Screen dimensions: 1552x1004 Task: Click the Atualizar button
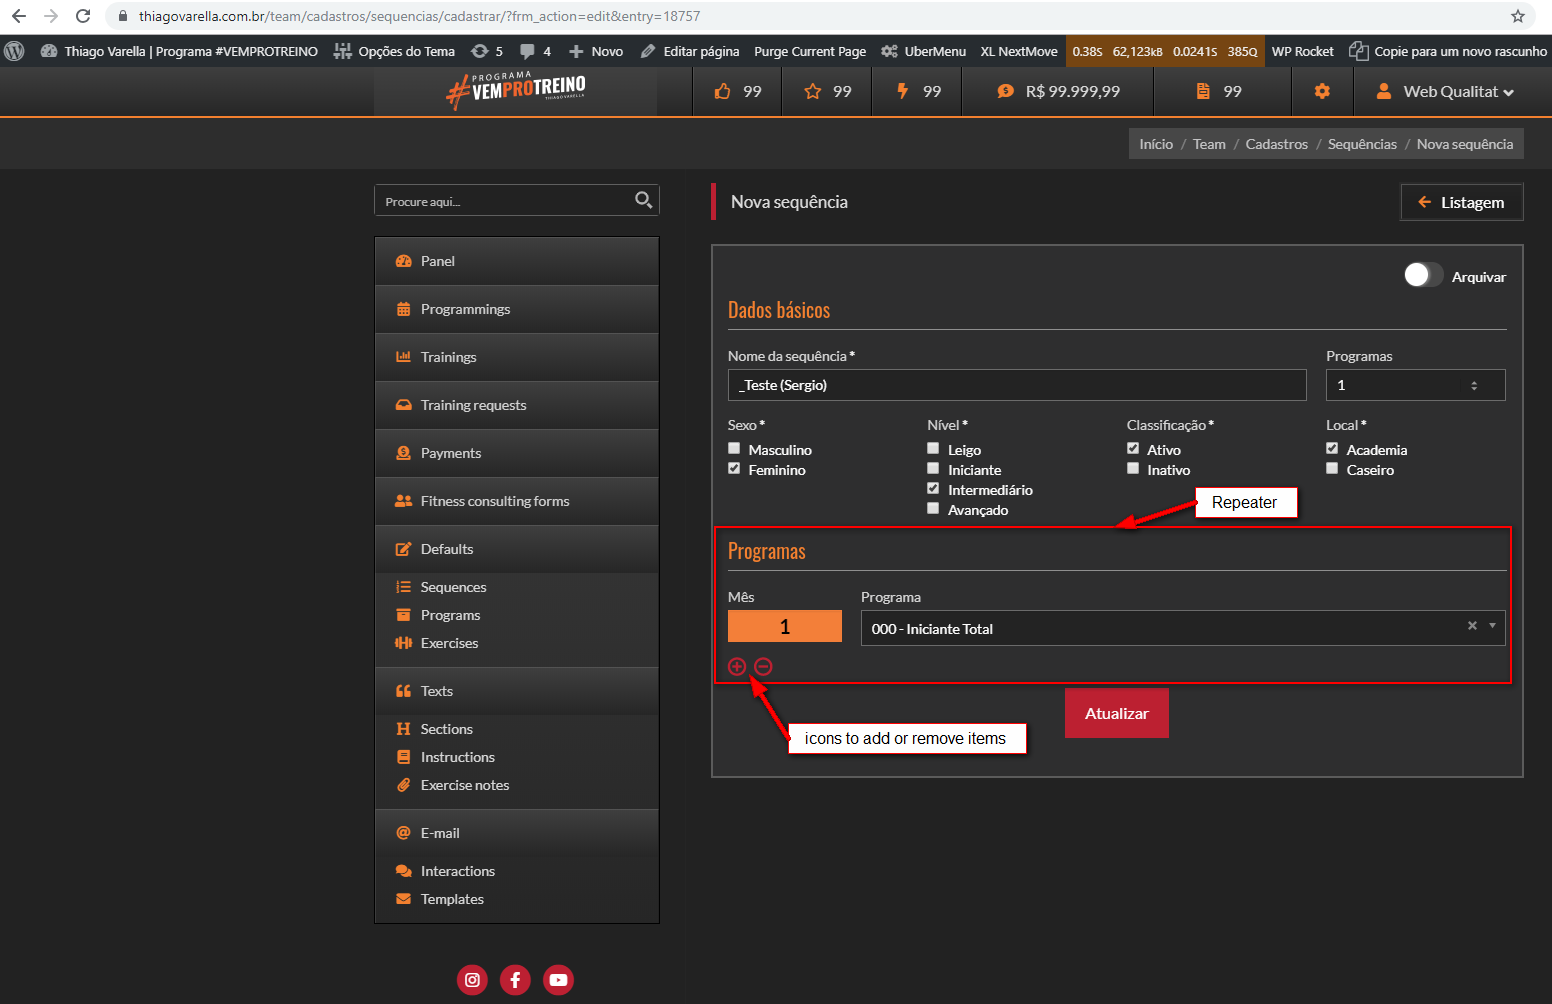point(1116,713)
